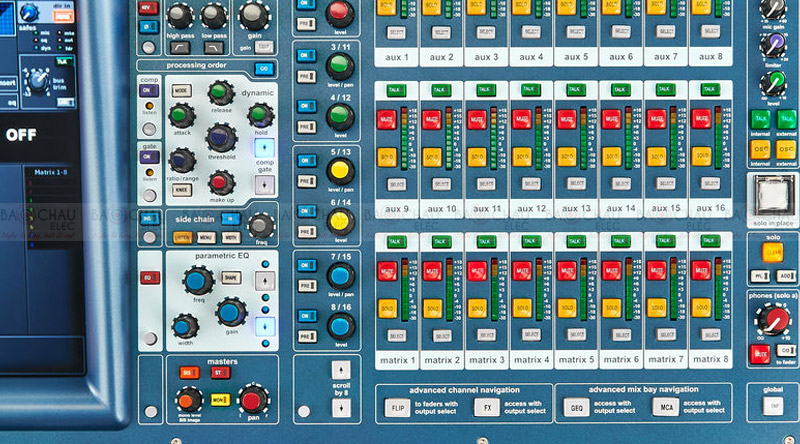
Task: Mute the aux 9 channel
Action: click(x=387, y=119)
